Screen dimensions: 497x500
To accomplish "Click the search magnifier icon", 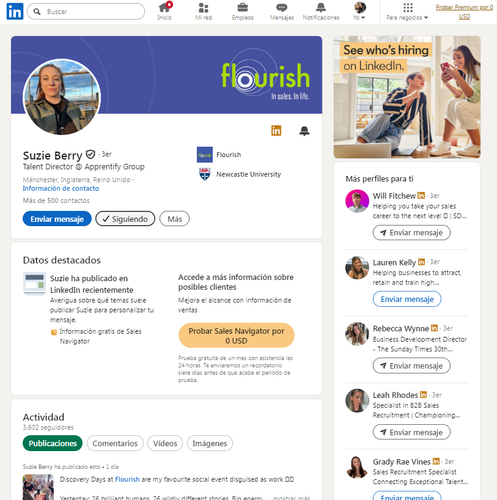I will pos(37,12).
